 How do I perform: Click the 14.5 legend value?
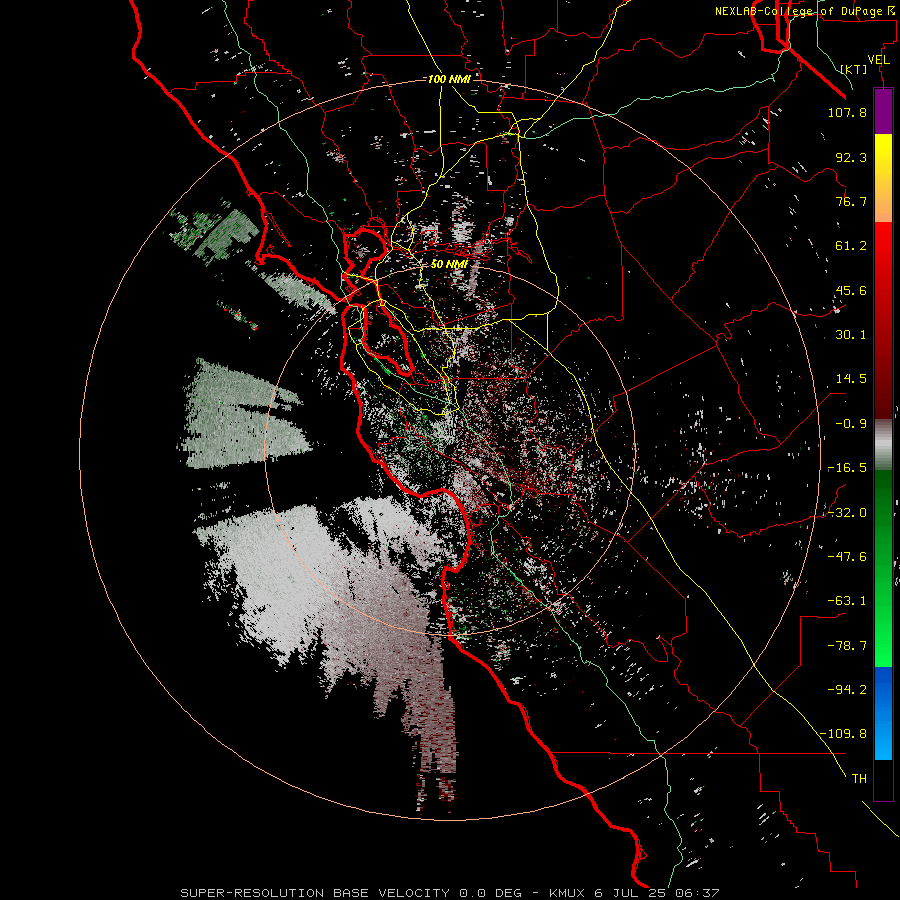(851, 379)
